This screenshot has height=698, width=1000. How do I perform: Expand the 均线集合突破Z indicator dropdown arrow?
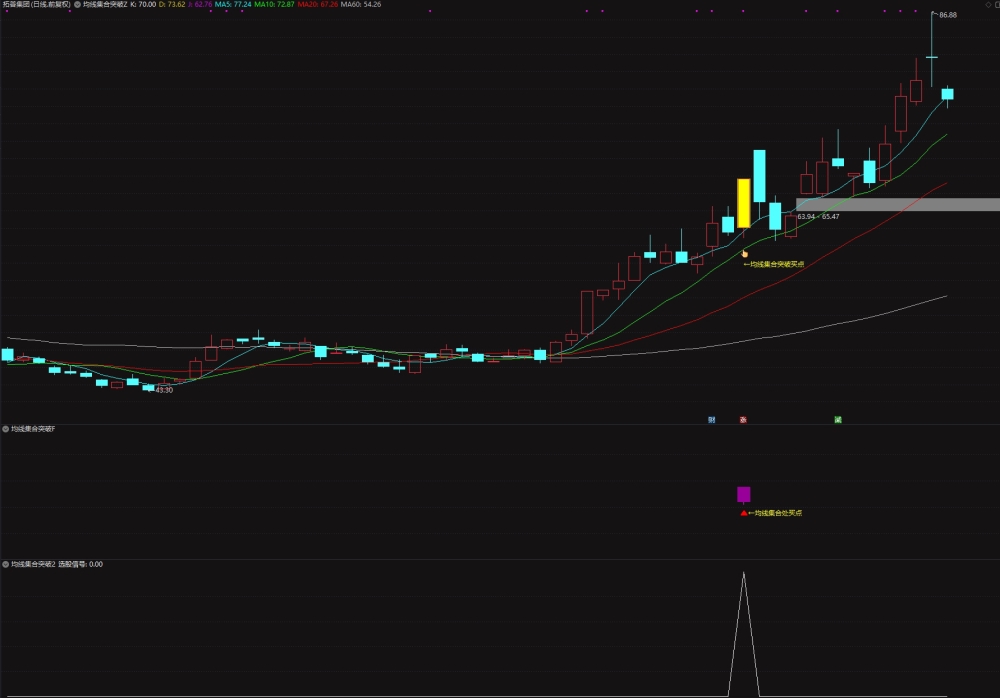coord(78,4)
